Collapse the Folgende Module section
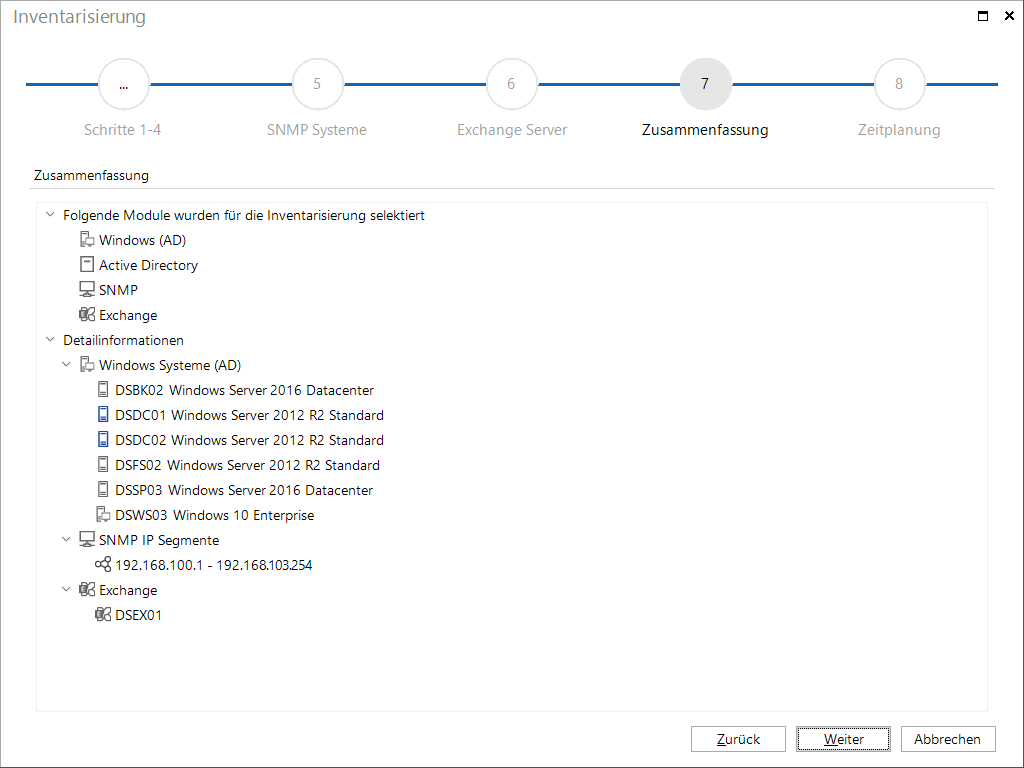Viewport: 1024px width, 768px height. tap(50, 214)
